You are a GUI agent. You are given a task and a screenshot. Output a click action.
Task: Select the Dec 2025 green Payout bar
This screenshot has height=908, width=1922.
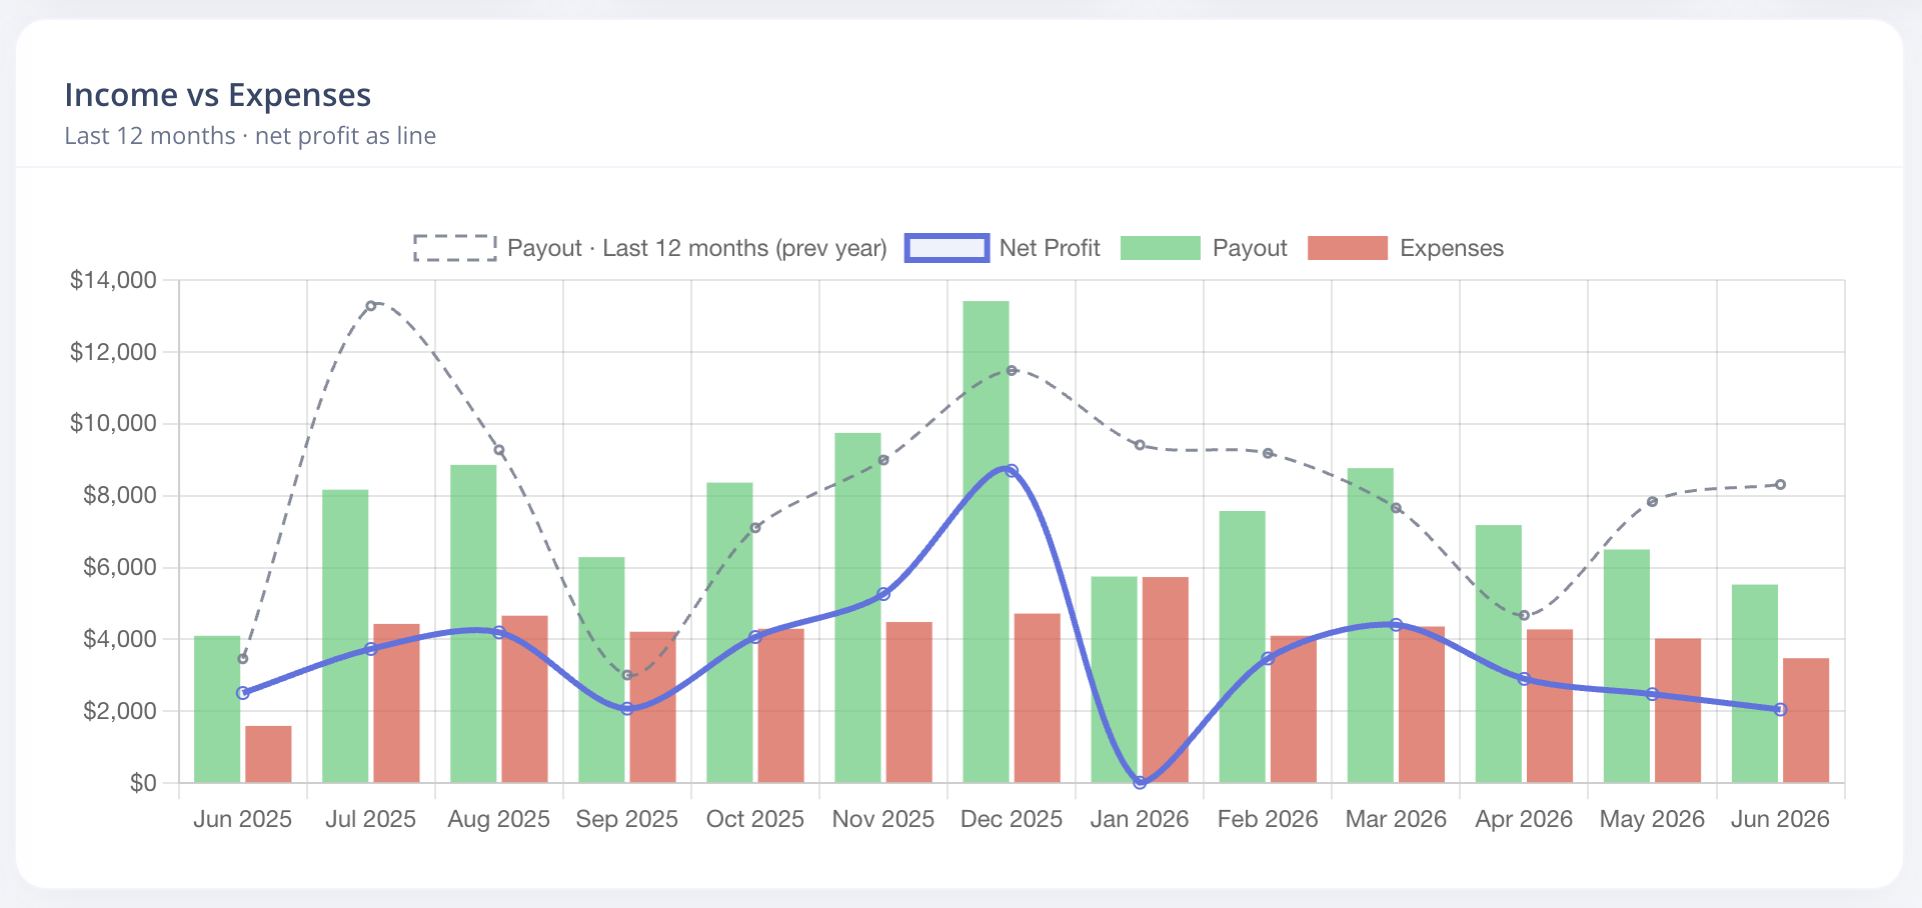(x=986, y=542)
